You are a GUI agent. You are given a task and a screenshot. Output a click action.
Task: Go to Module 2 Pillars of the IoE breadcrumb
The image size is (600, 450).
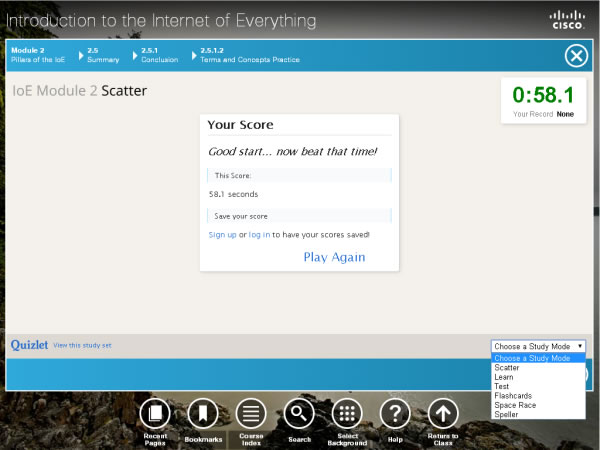coord(40,55)
